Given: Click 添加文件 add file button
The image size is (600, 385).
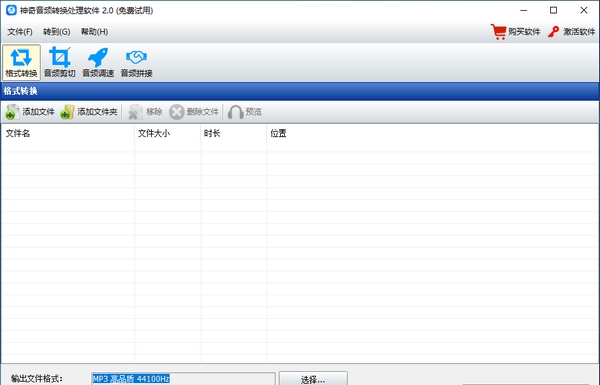Looking at the screenshot, I should (30, 112).
